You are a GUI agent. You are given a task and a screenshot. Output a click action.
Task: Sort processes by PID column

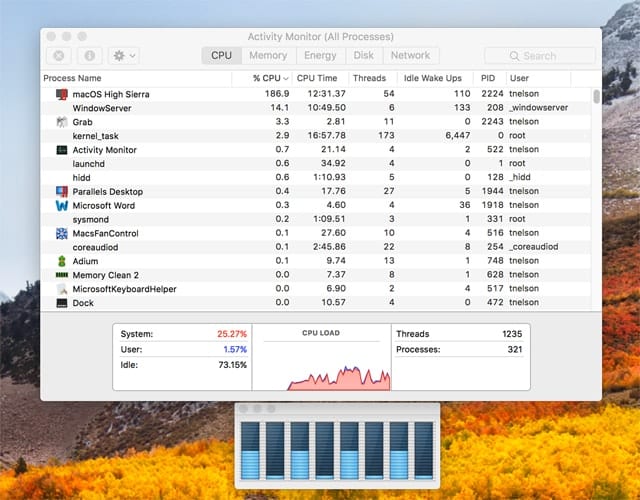click(488, 78)
